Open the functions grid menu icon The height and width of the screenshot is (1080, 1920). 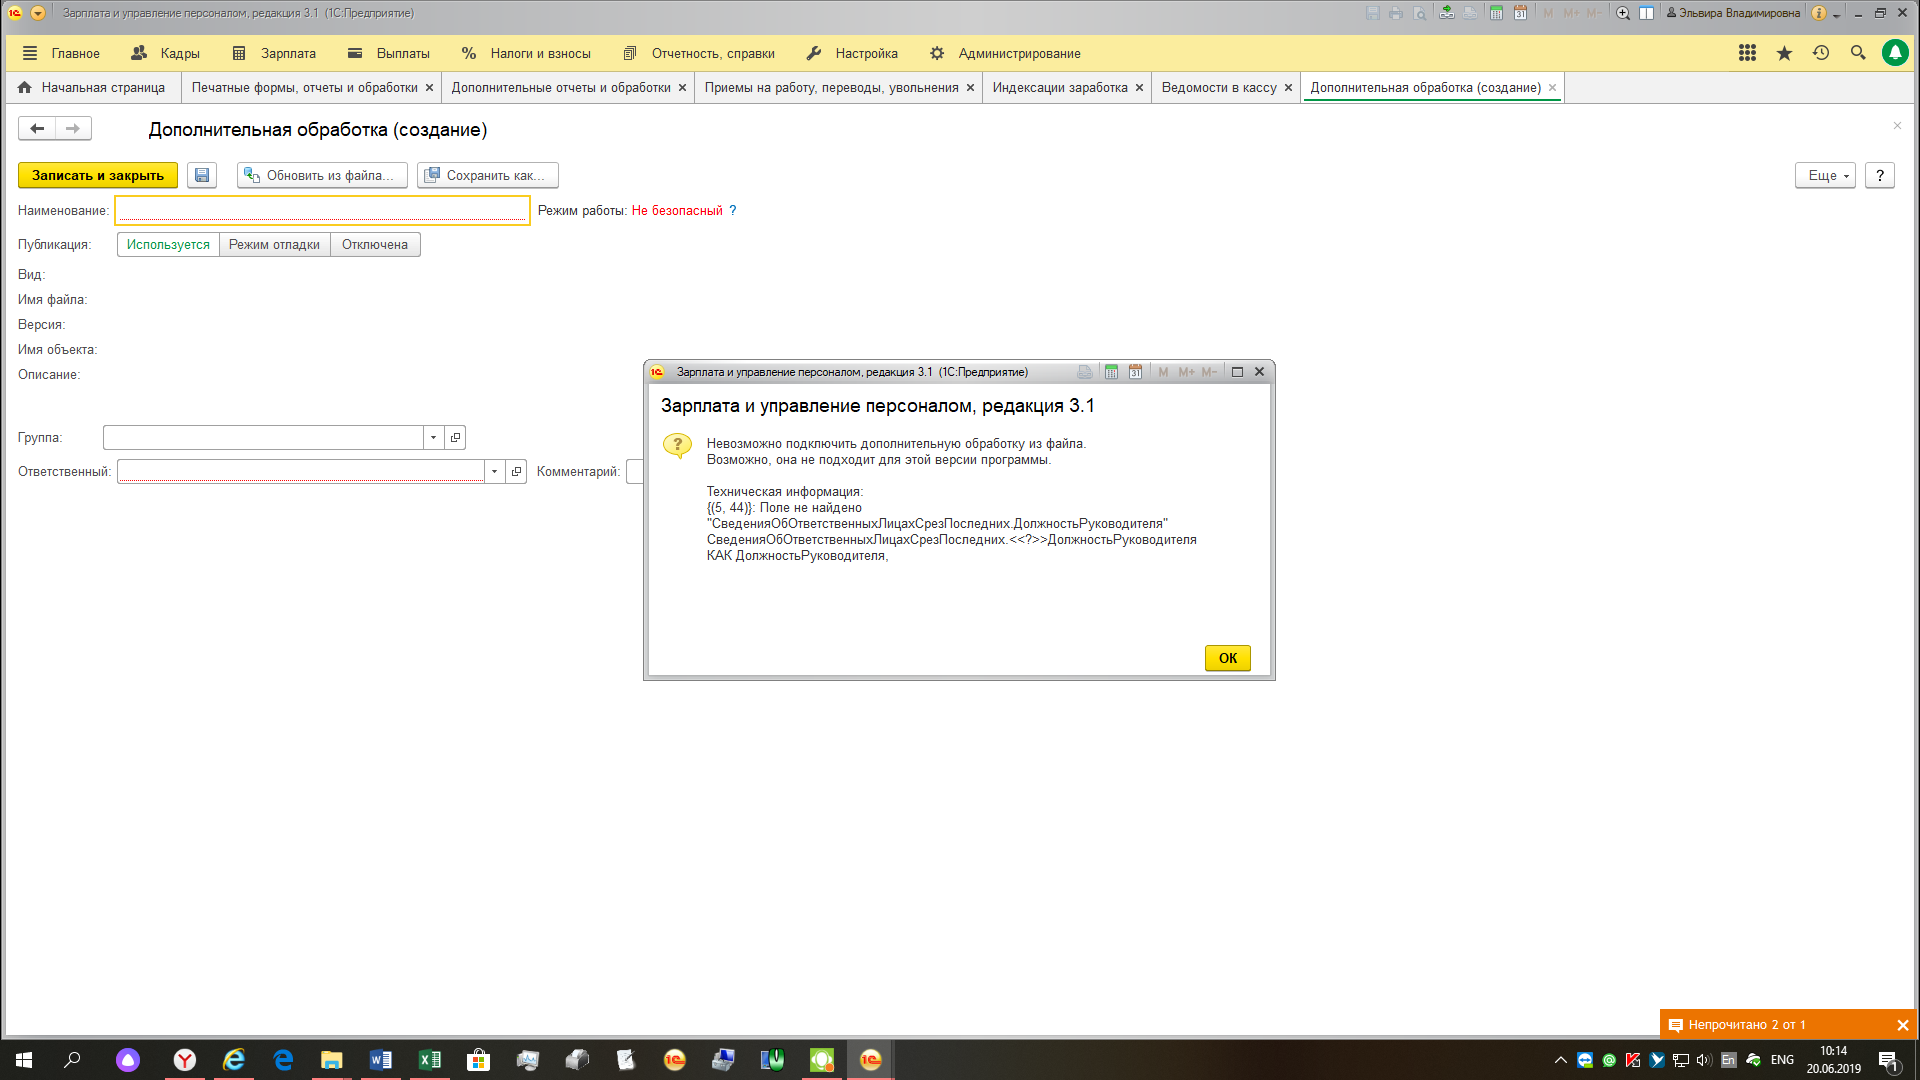point(1747,53)
